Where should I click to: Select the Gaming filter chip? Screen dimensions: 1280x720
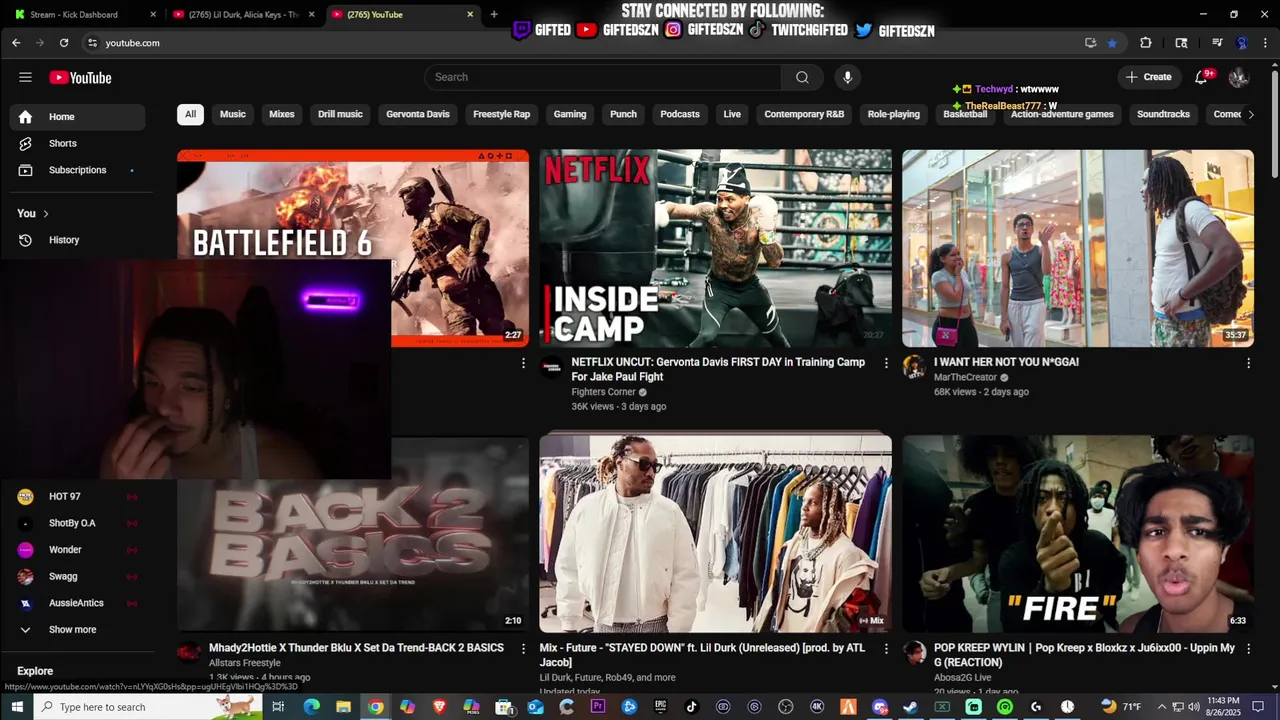tap(570, 114)
